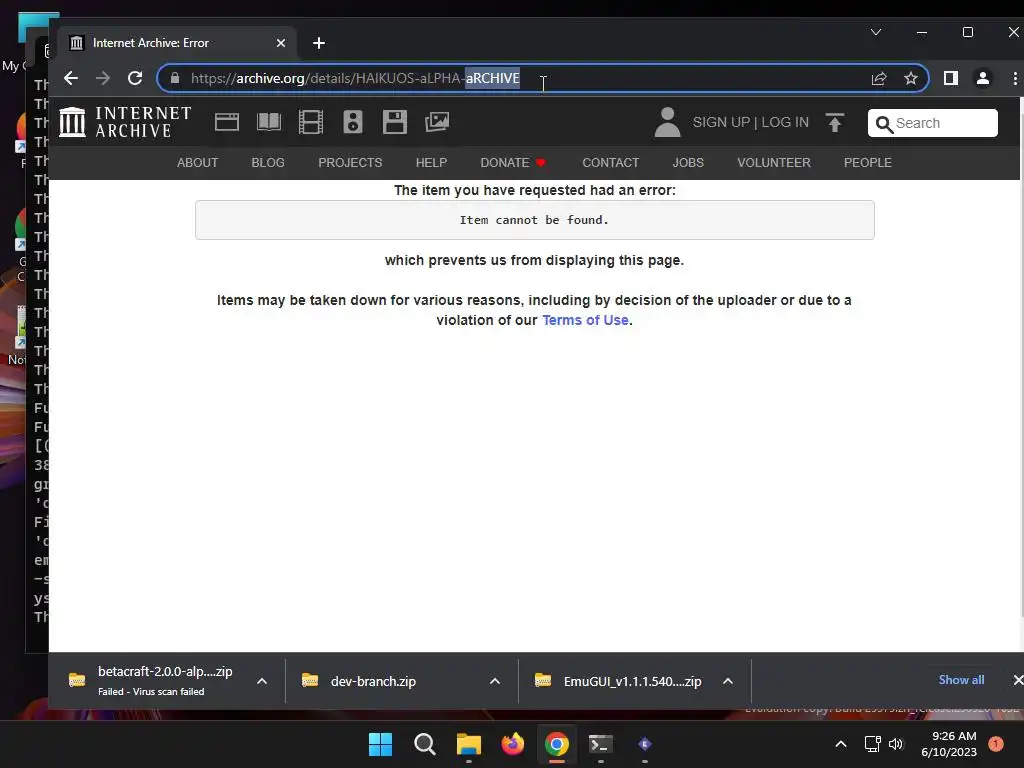Open the BLOG menu item
1024x768 pixels.
pyautogui.click(x=268, y=163)
